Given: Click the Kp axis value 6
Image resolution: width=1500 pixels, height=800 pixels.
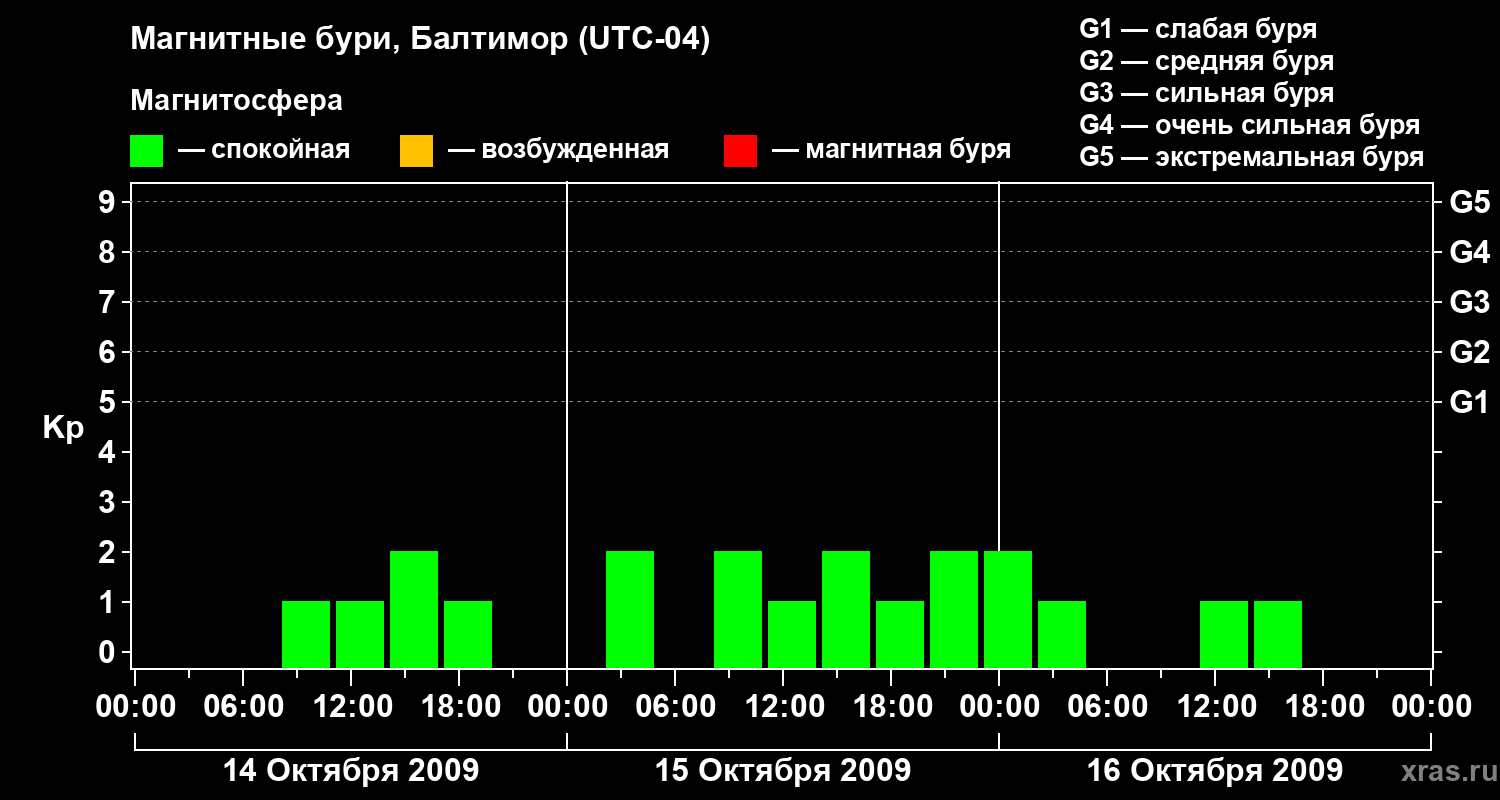Looking at the screenshot, I should point(109,352).
